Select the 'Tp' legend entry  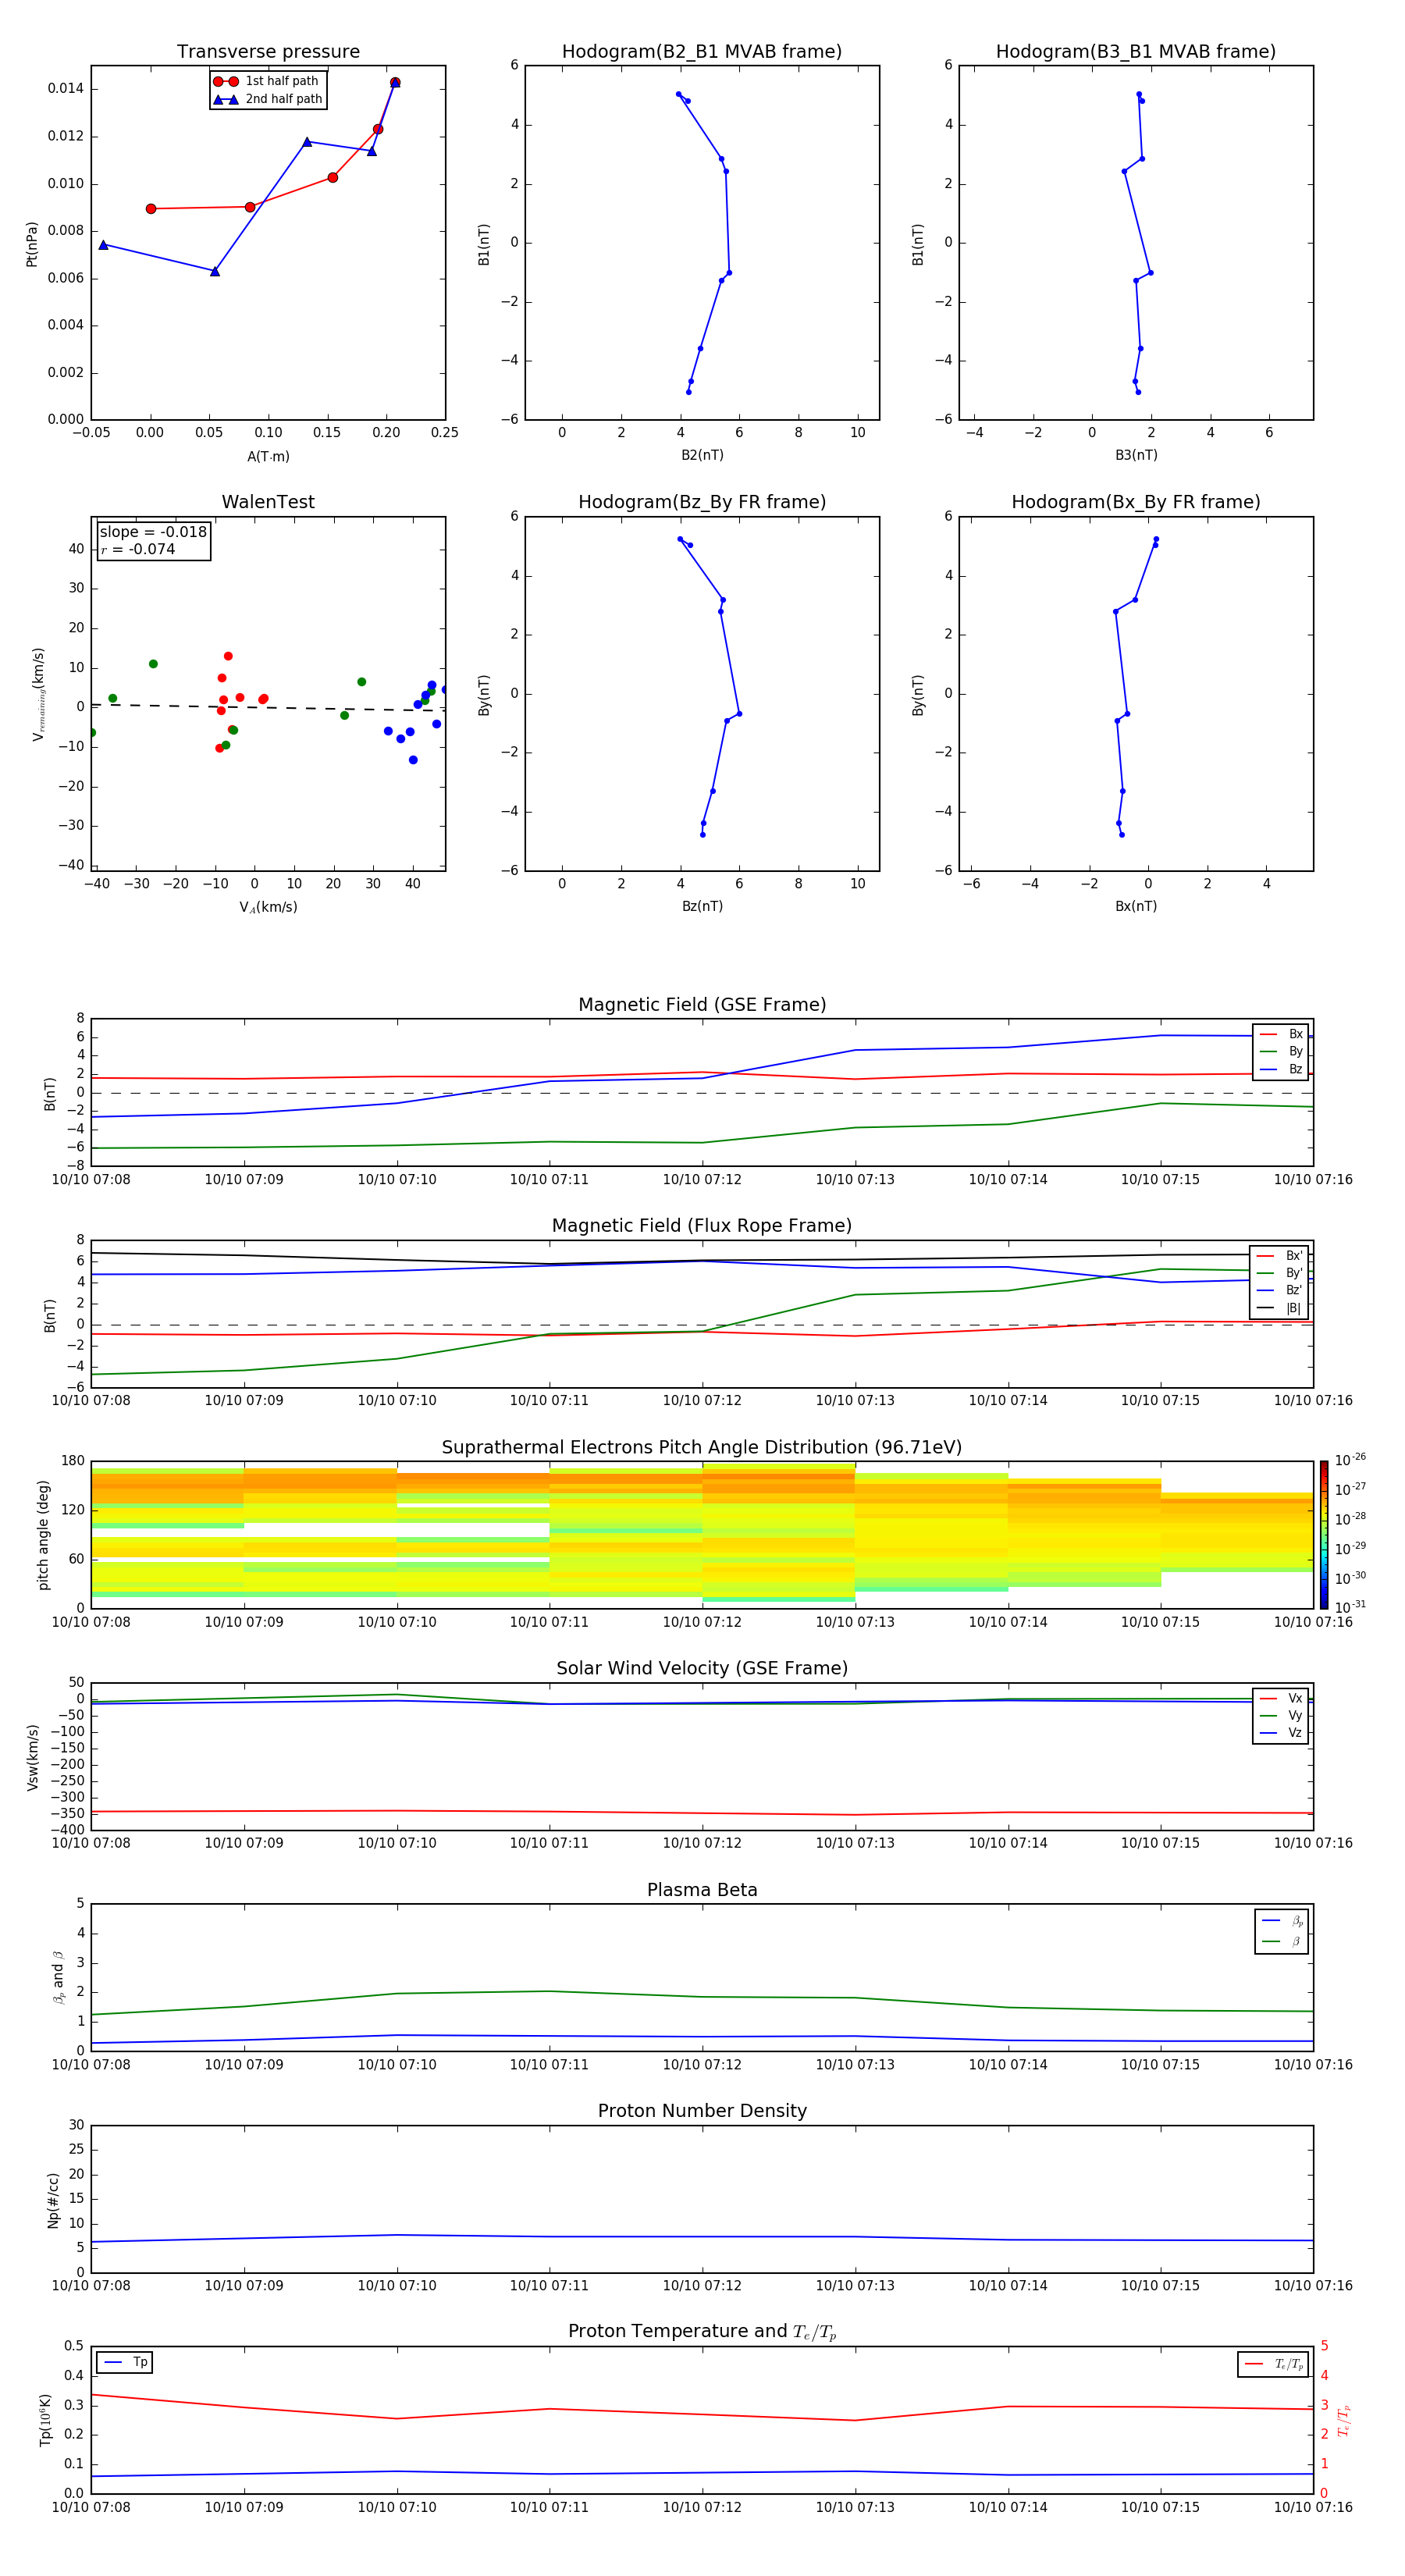(125, 2362)
